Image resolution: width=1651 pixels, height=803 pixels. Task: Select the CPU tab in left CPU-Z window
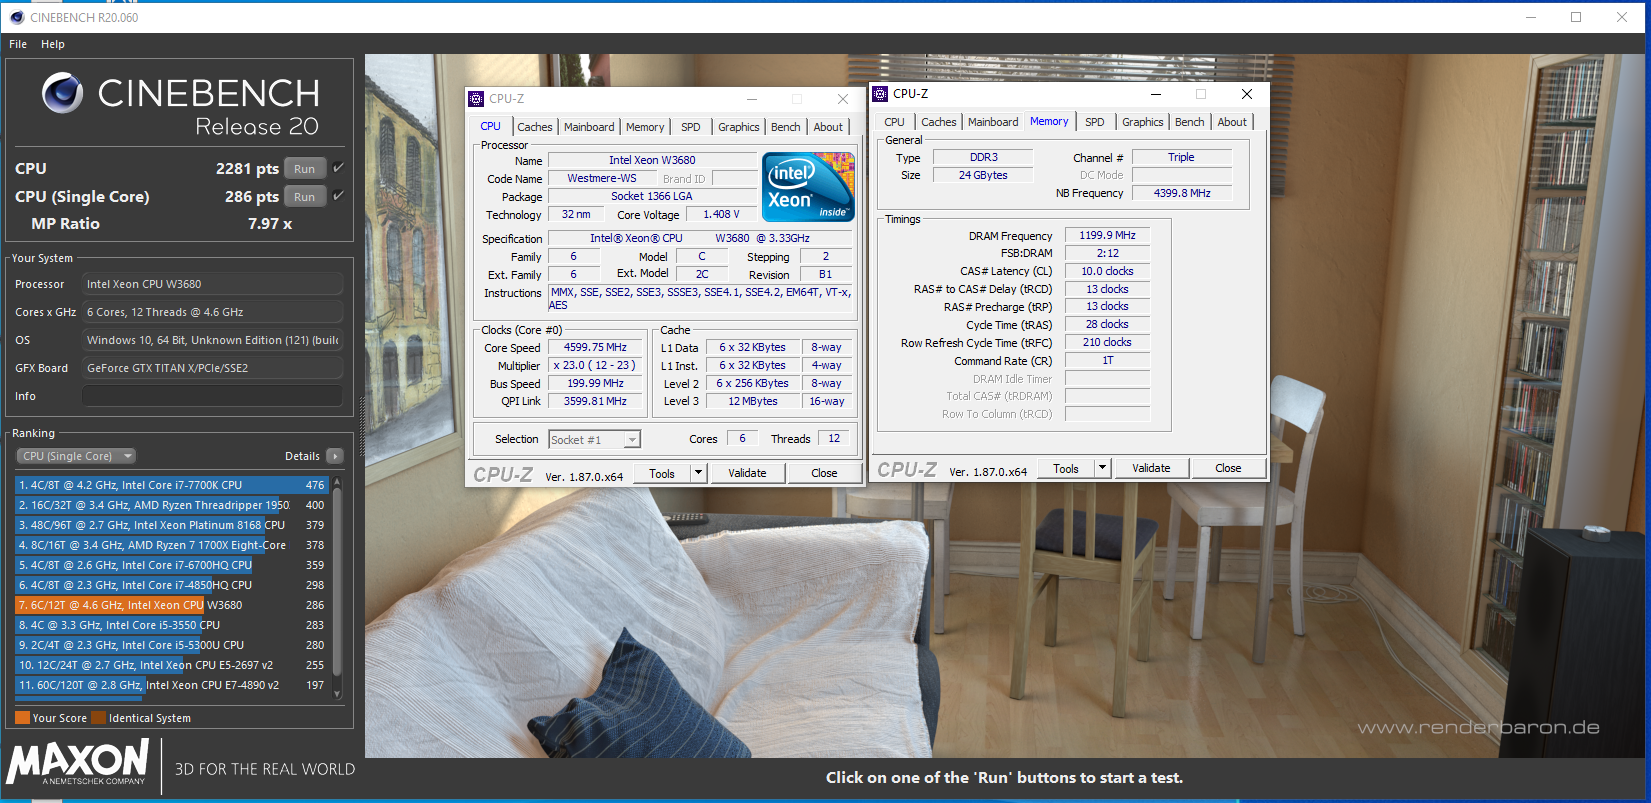[491, 126]
